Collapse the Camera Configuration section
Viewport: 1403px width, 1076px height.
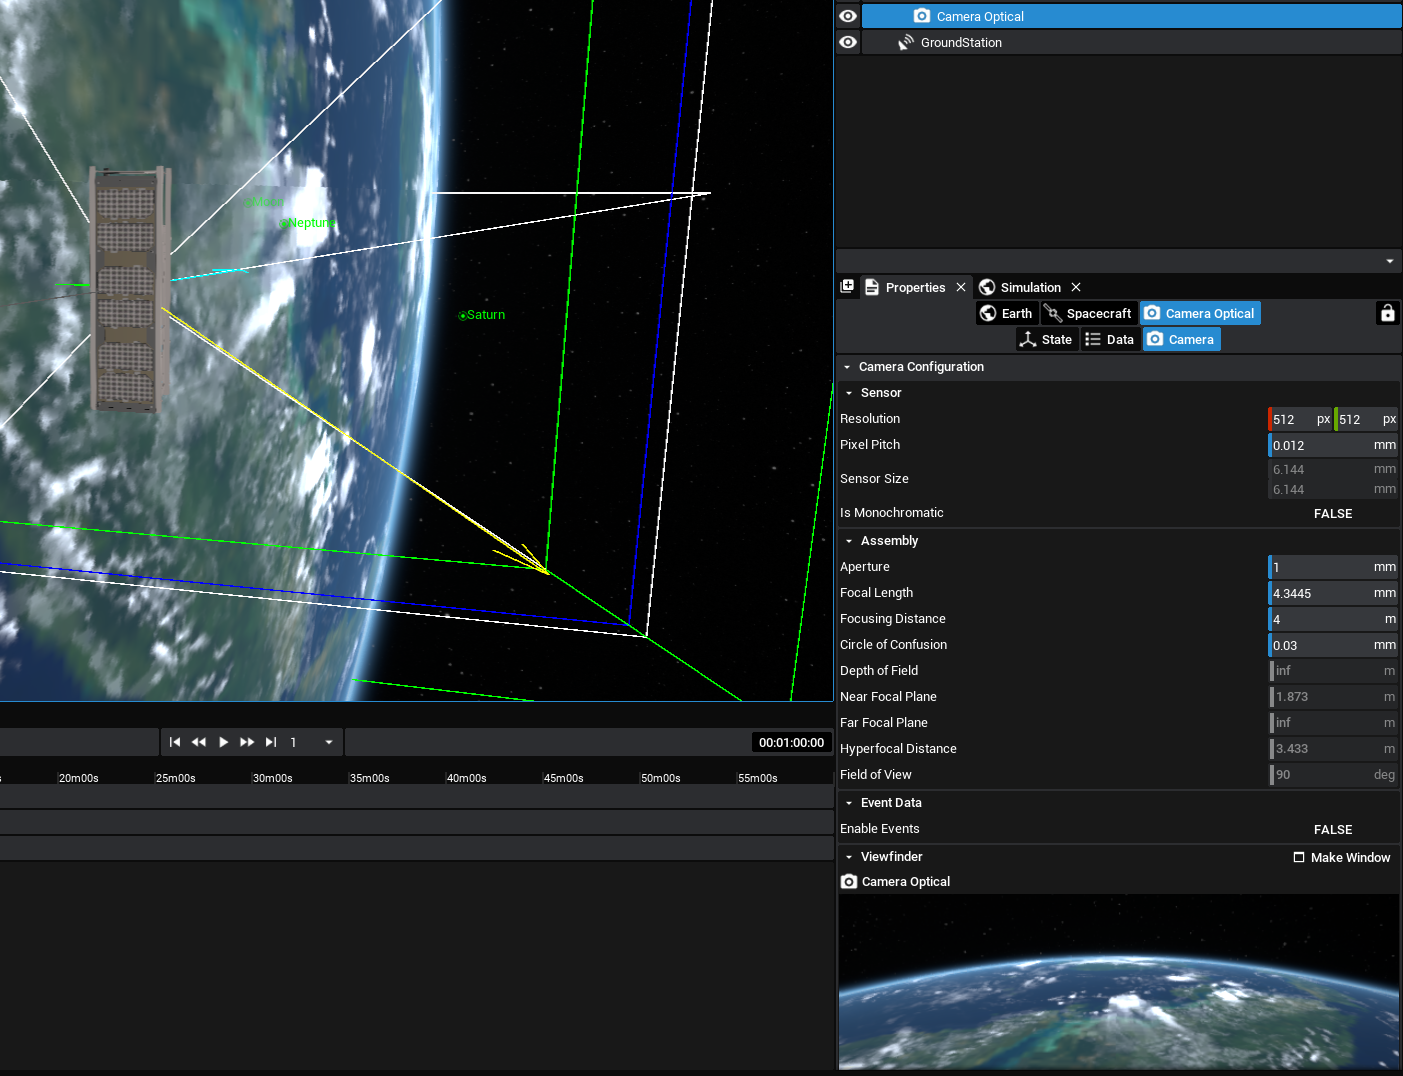pyautogui.click(x=847, y=367)
